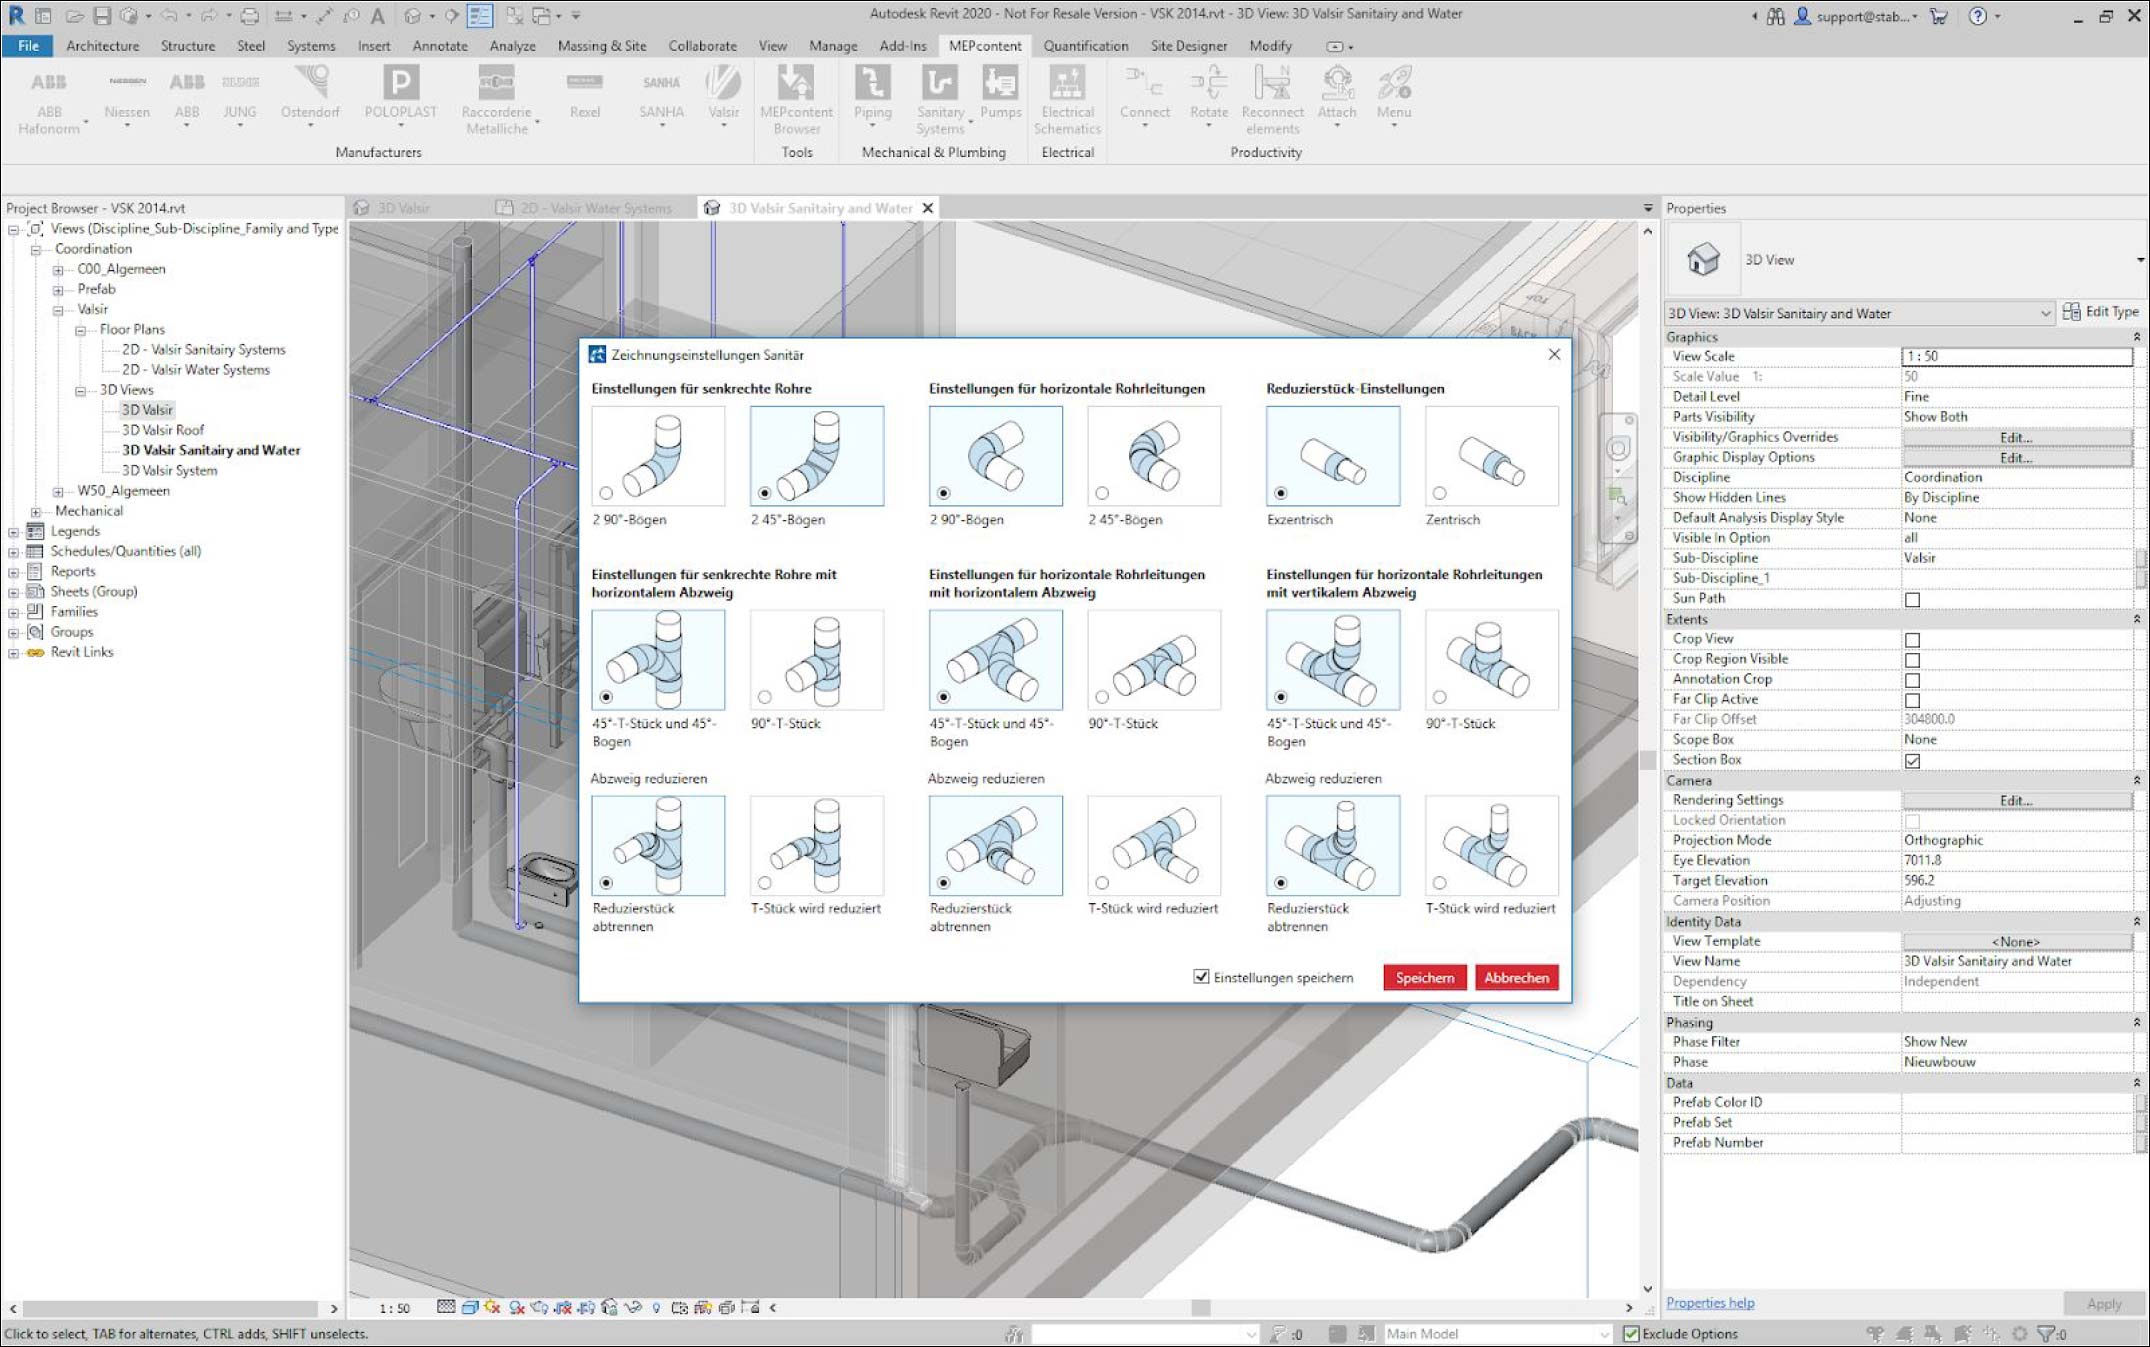
Task: Click the 90°-T-Stück horizontal branch thumbnail
Action: 1153,659
